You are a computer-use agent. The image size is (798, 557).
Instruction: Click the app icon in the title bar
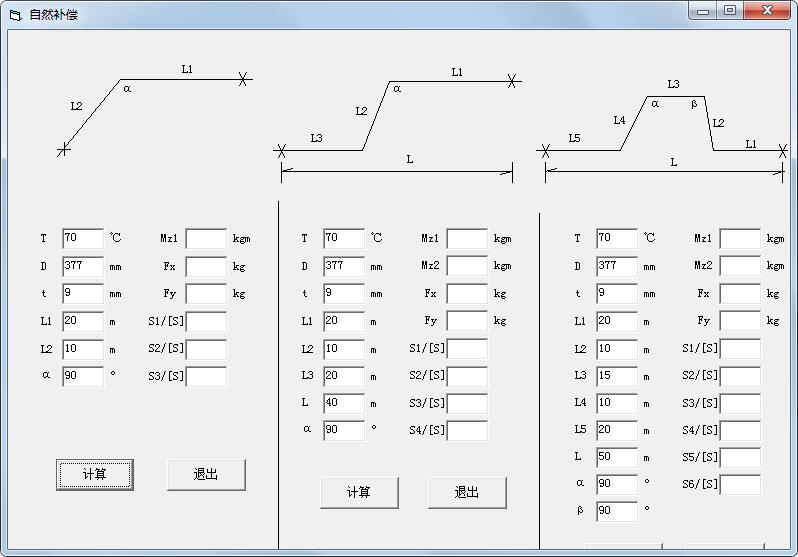coord(15,15)
